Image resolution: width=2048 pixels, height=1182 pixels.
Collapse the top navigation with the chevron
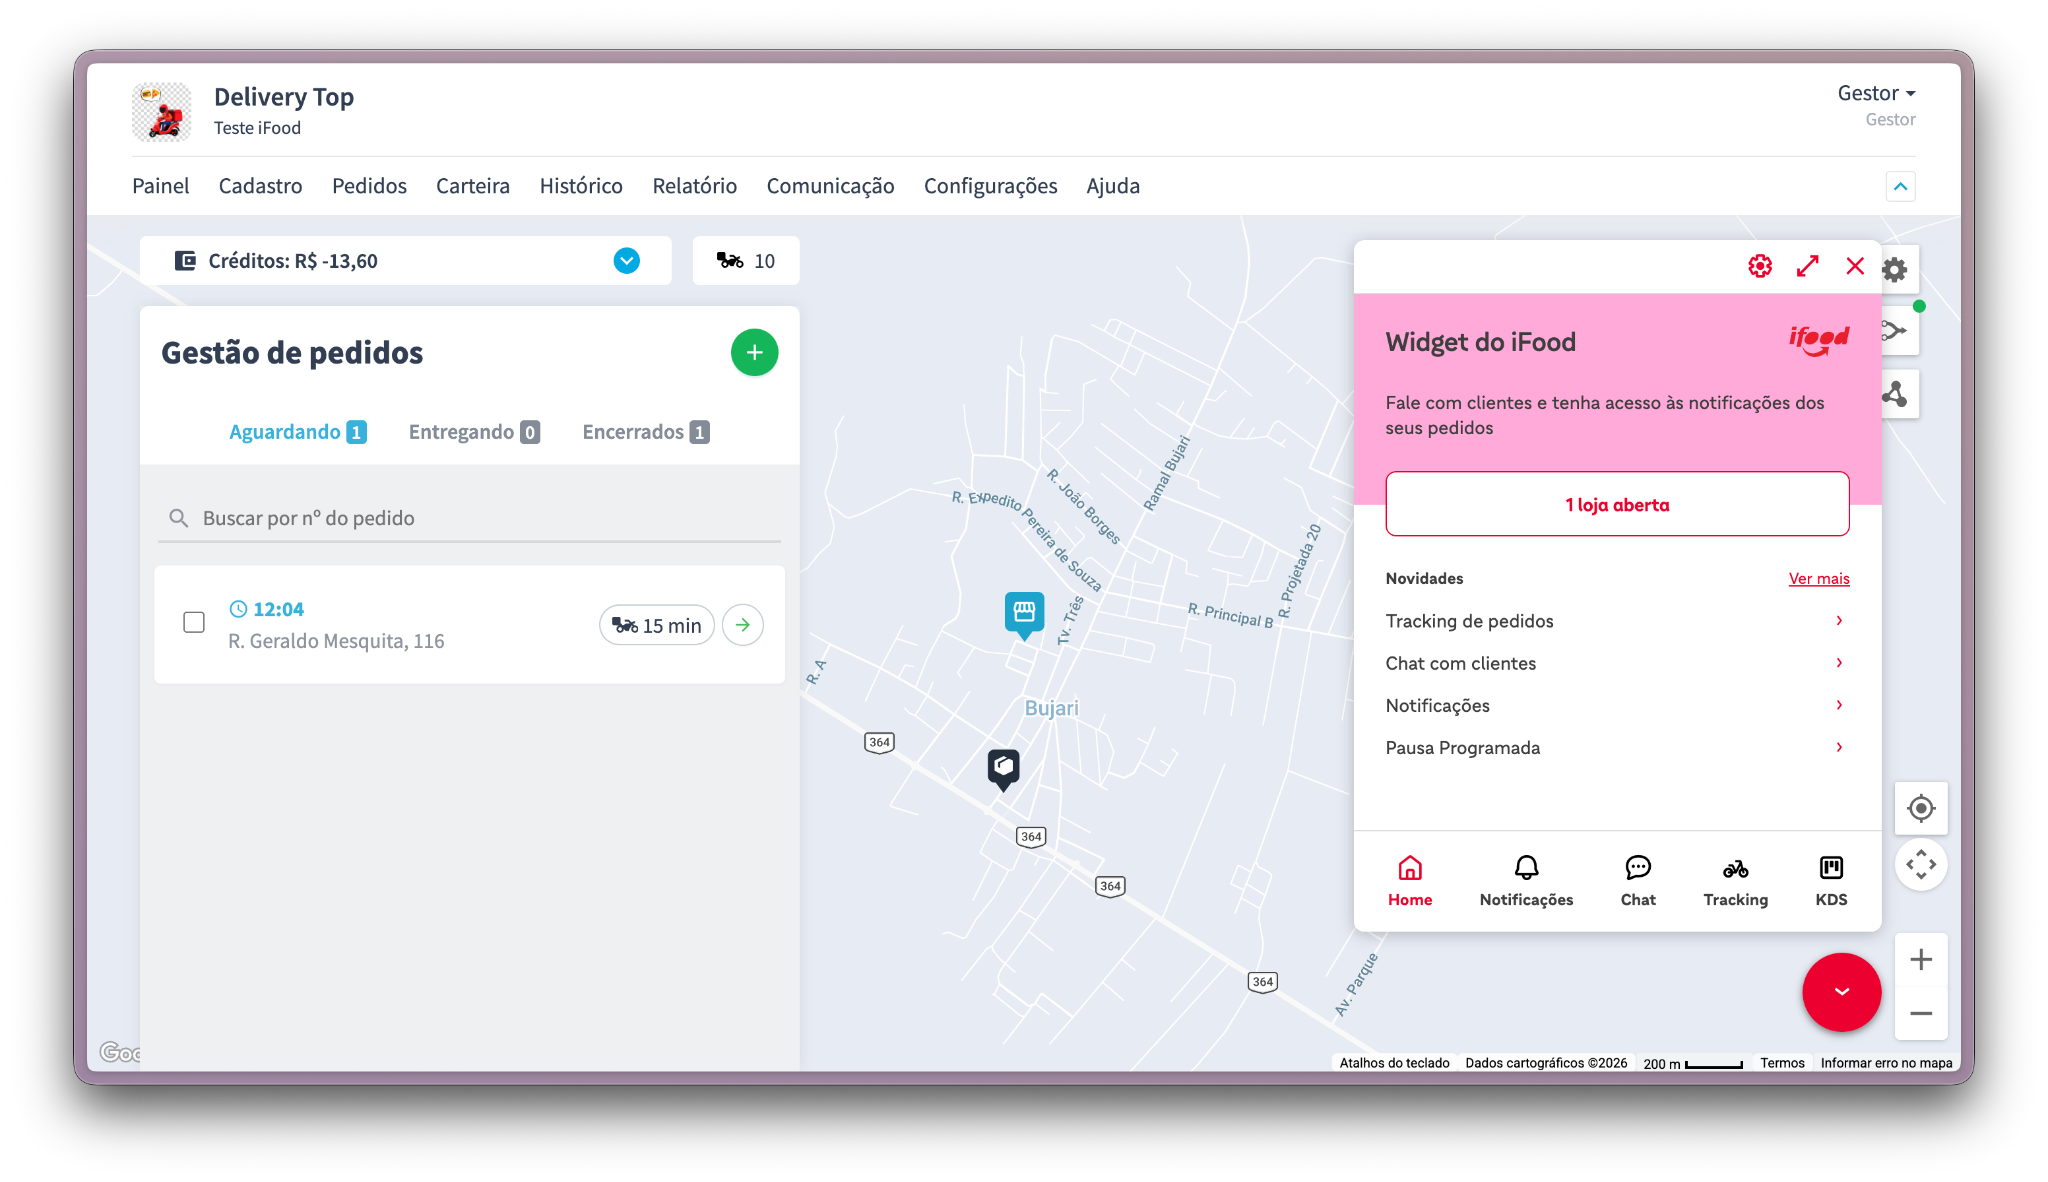1900,187
